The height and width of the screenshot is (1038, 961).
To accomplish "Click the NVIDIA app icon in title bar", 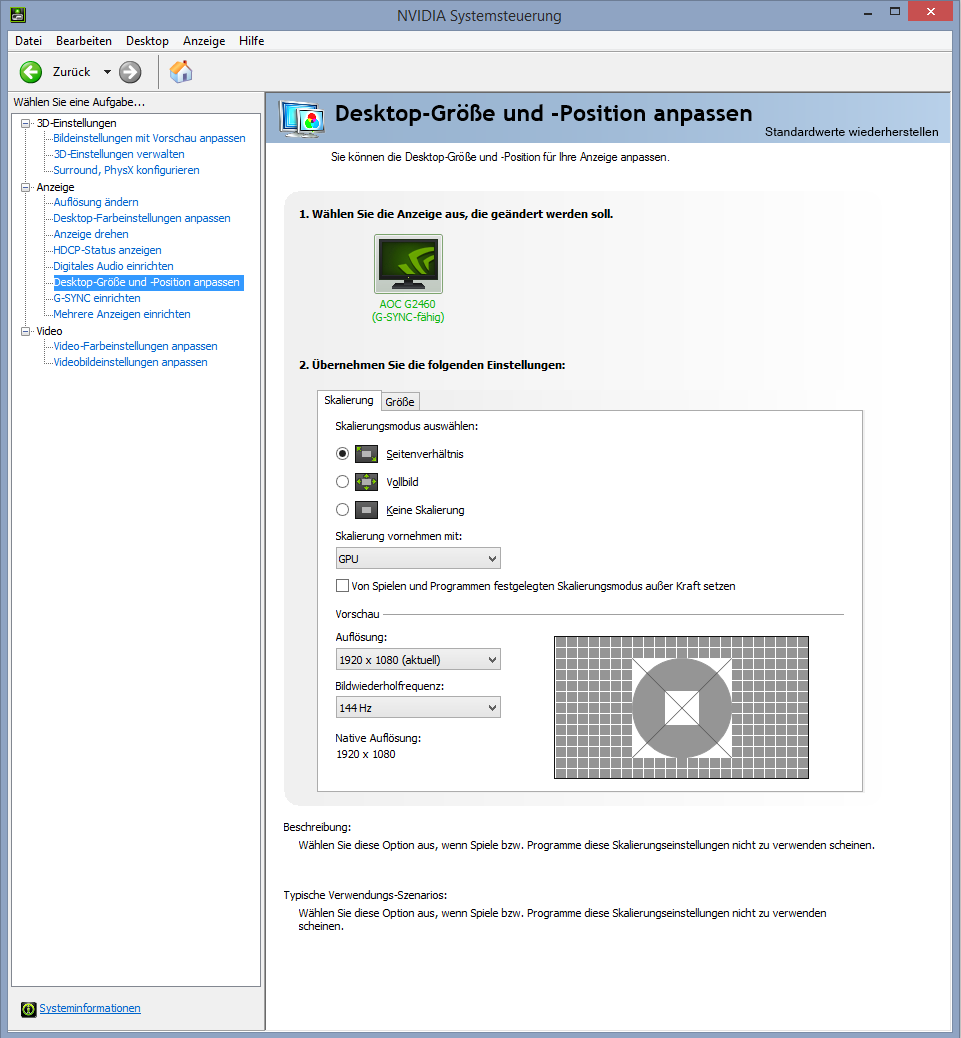I will coord(18,15).
